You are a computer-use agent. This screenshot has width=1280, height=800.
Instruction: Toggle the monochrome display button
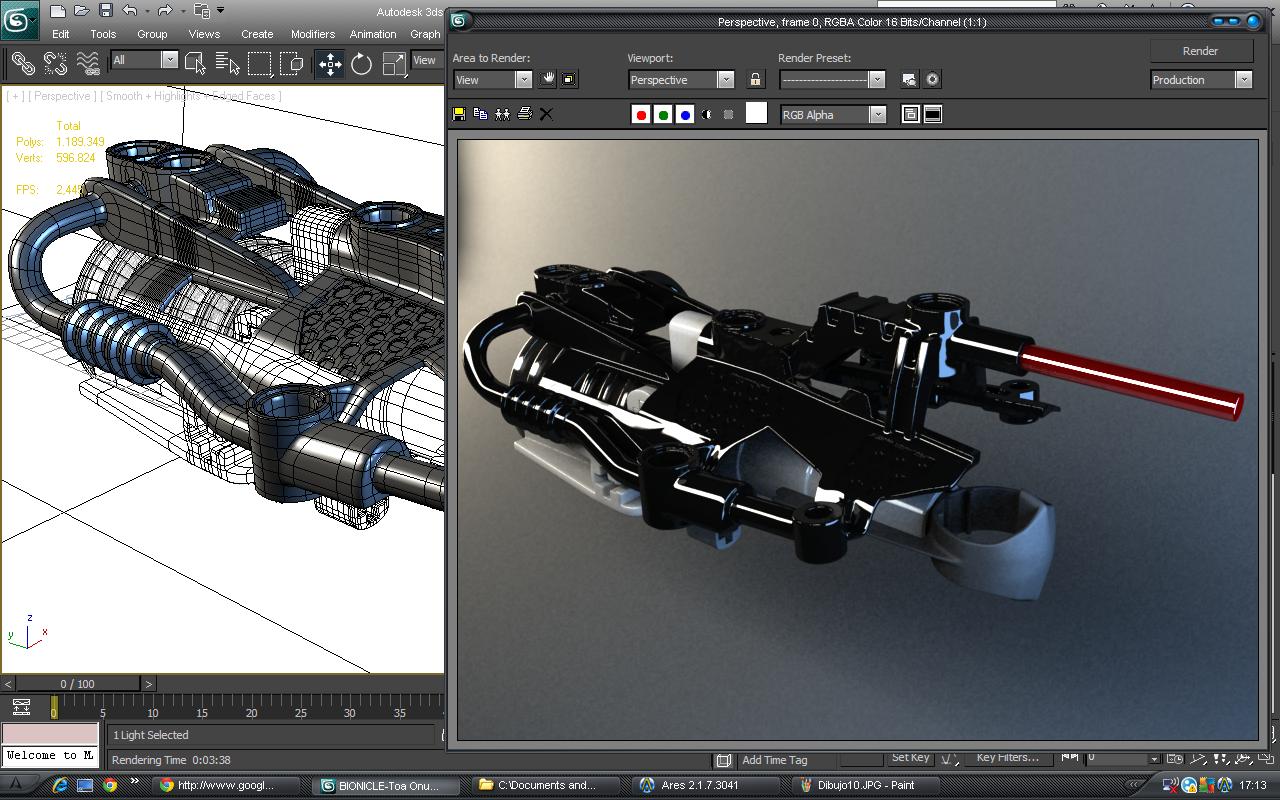click(728, 115)
